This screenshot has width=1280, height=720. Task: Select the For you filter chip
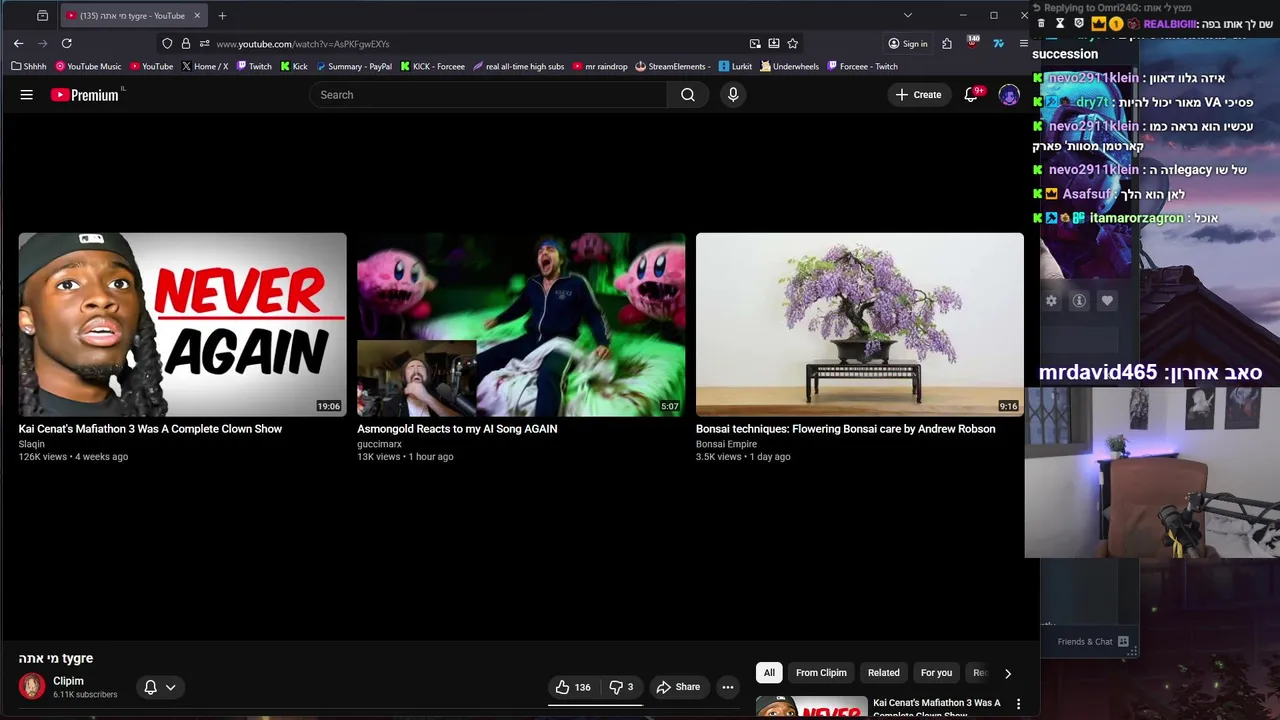tap(936, 673)
